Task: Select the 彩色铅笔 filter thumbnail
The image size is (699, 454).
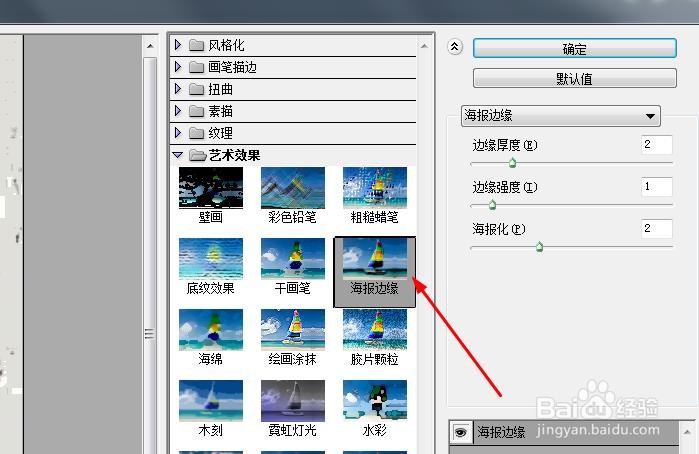Action: click(293, 188)
